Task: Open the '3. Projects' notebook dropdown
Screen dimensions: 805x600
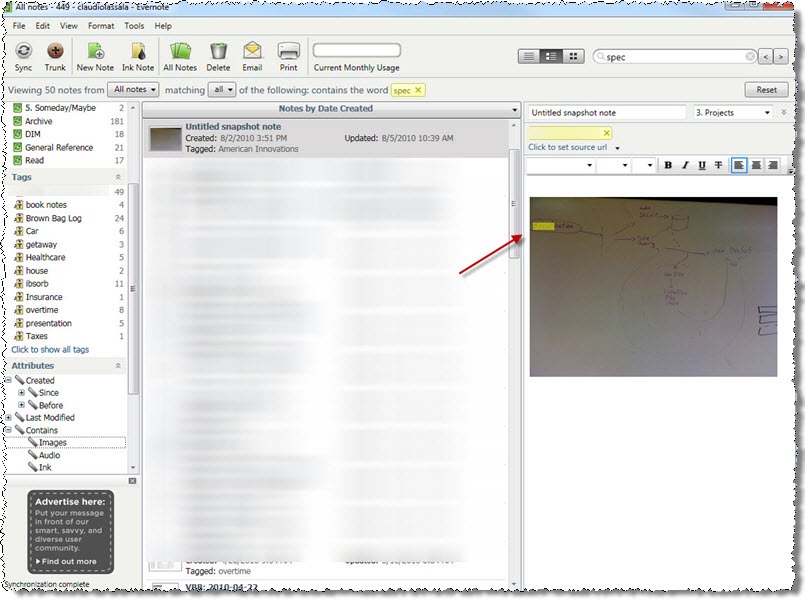Action: point(733,112)
